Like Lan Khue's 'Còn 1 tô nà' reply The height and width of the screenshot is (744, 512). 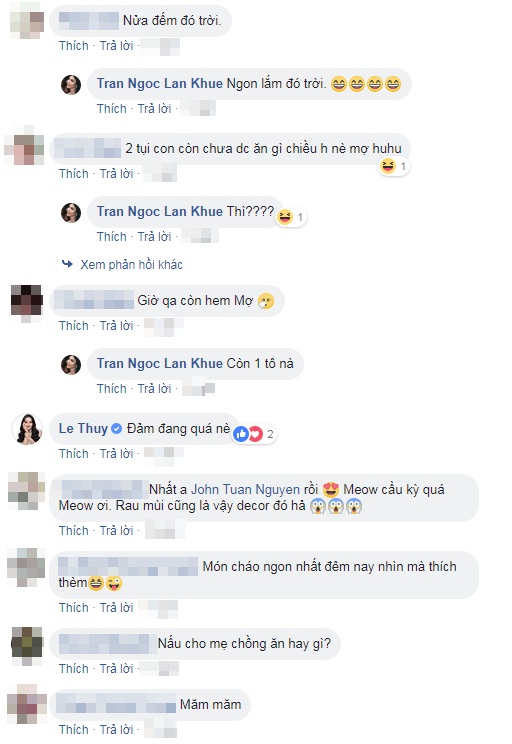(x=112, y=389)
